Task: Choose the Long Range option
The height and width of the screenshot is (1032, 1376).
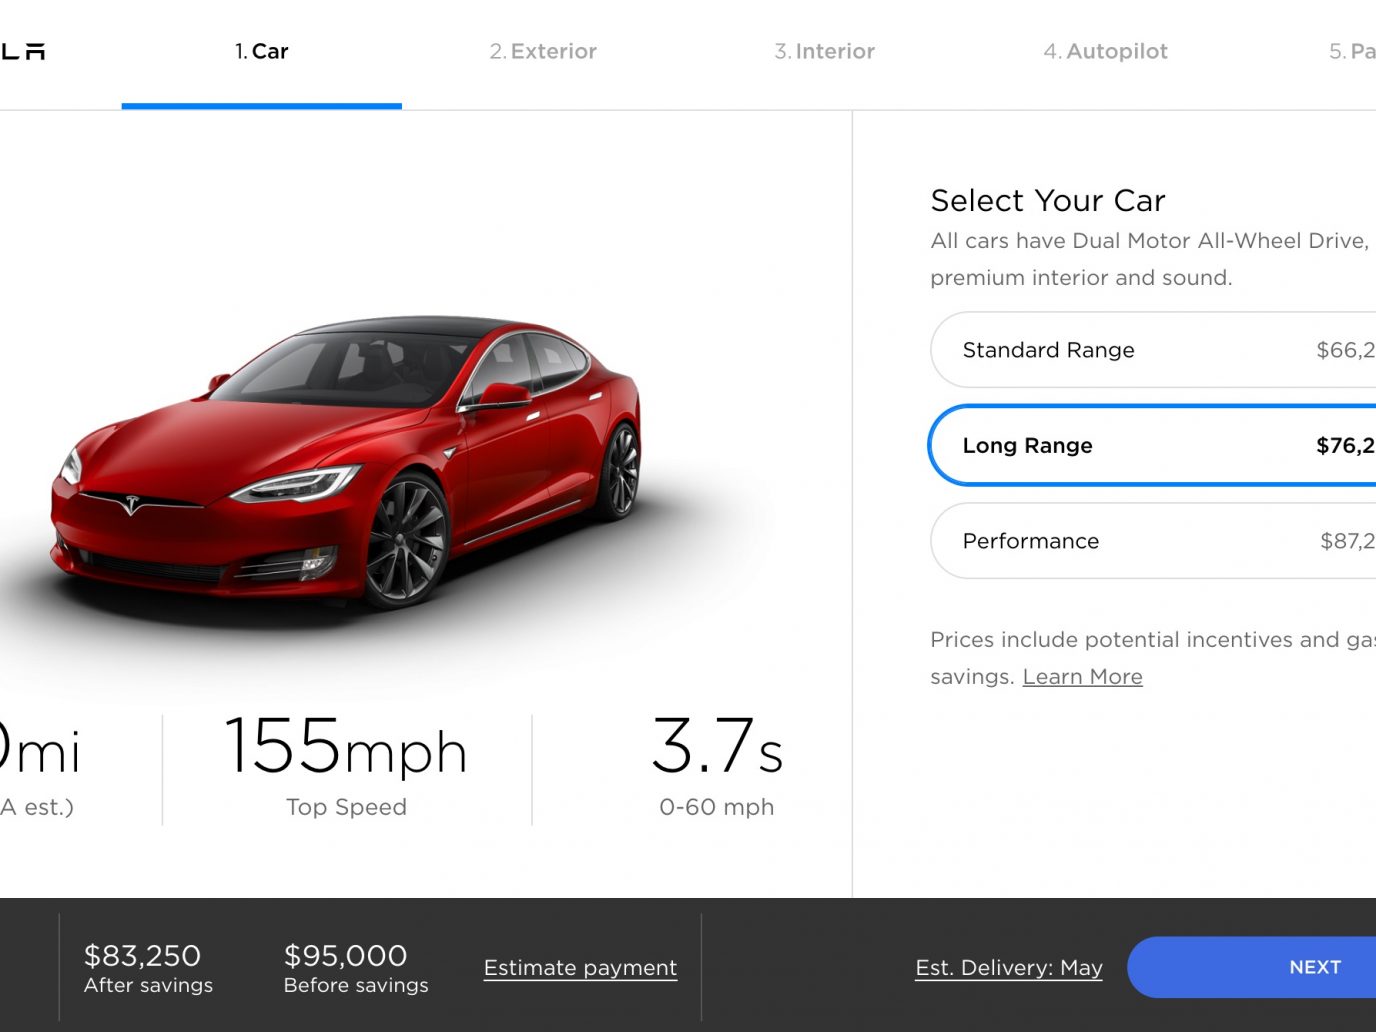Action: (1153, 445)
